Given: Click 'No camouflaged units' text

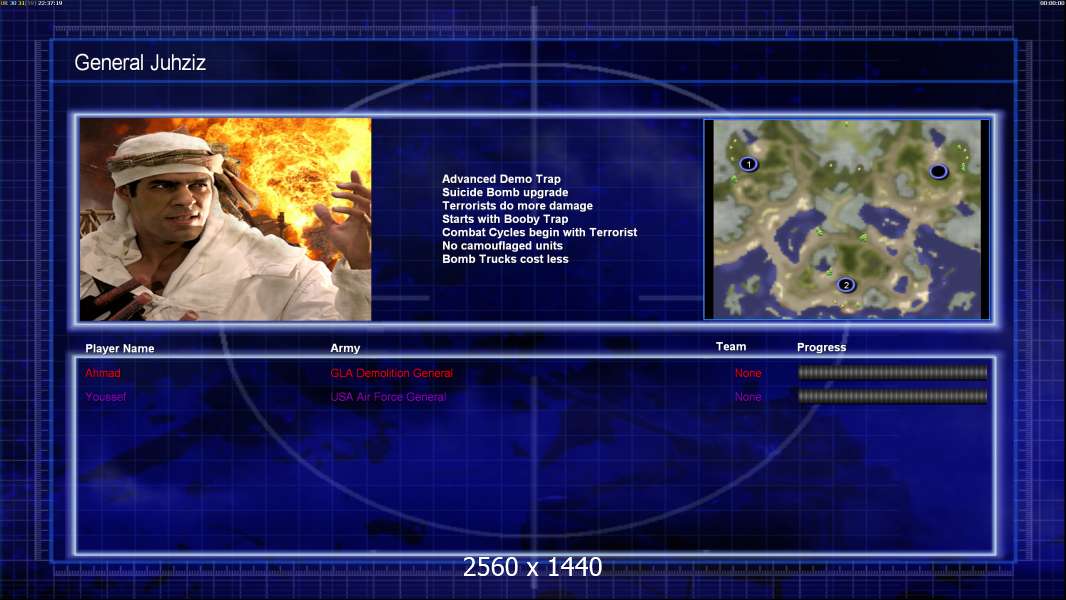Looking at the screenshot, I should pos(502,245).
